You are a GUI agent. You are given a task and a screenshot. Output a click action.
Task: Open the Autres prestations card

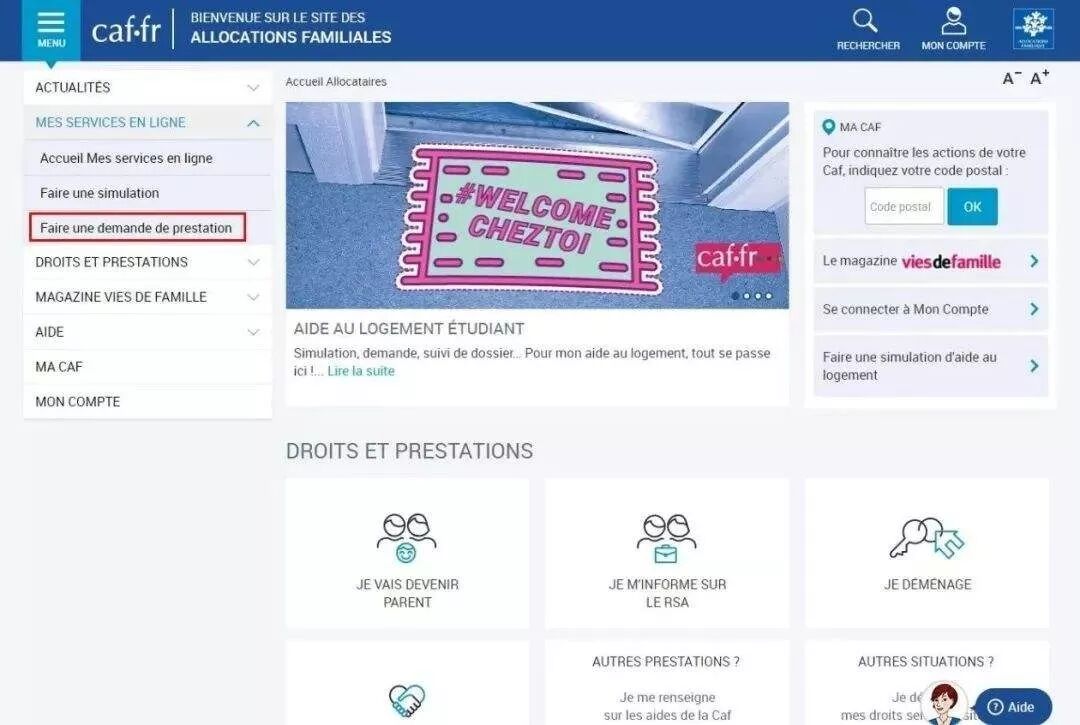tap(666, 683)
